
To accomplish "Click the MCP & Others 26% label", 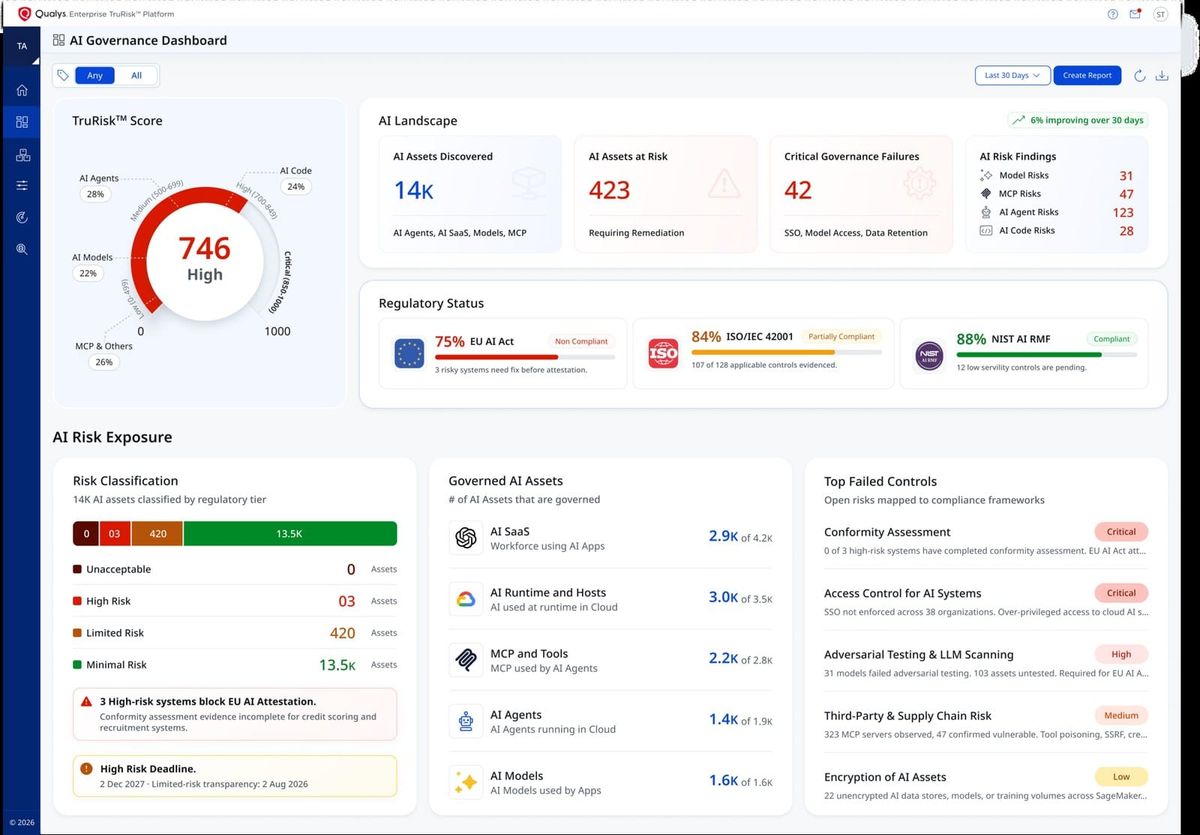I will pos(103,354).
